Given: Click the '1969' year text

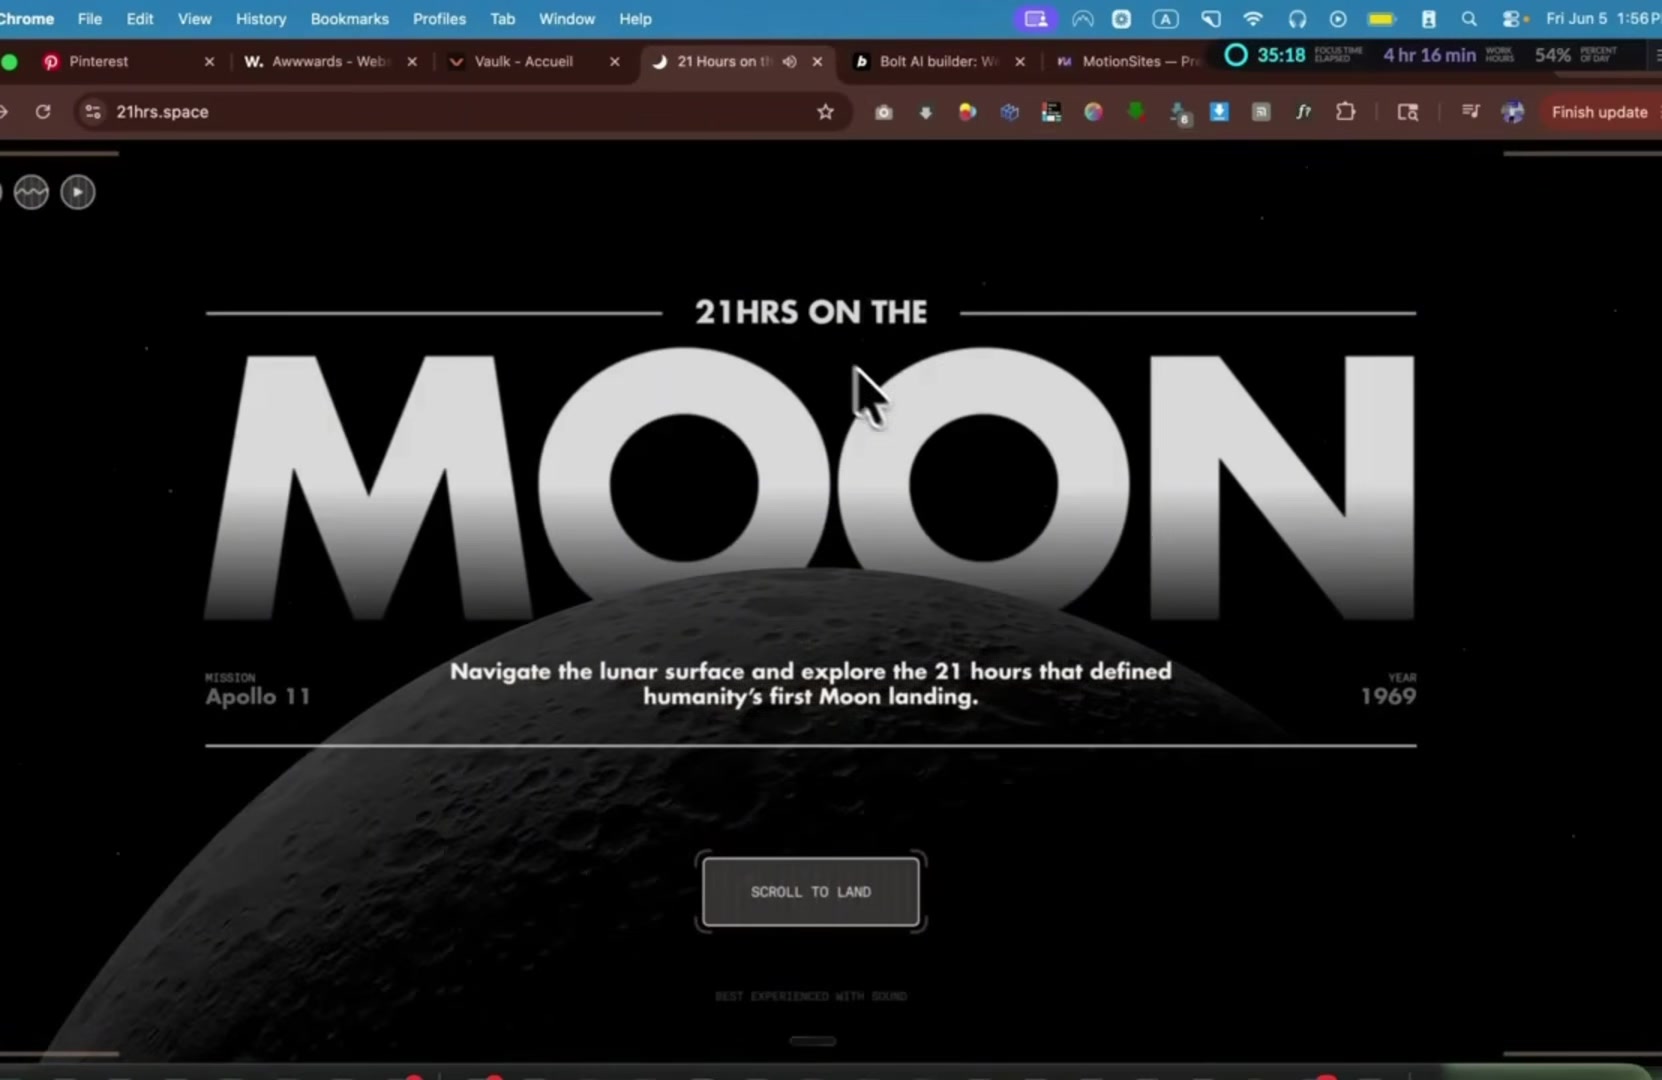Looking at the screenshot, I should tap(1388, 697).
